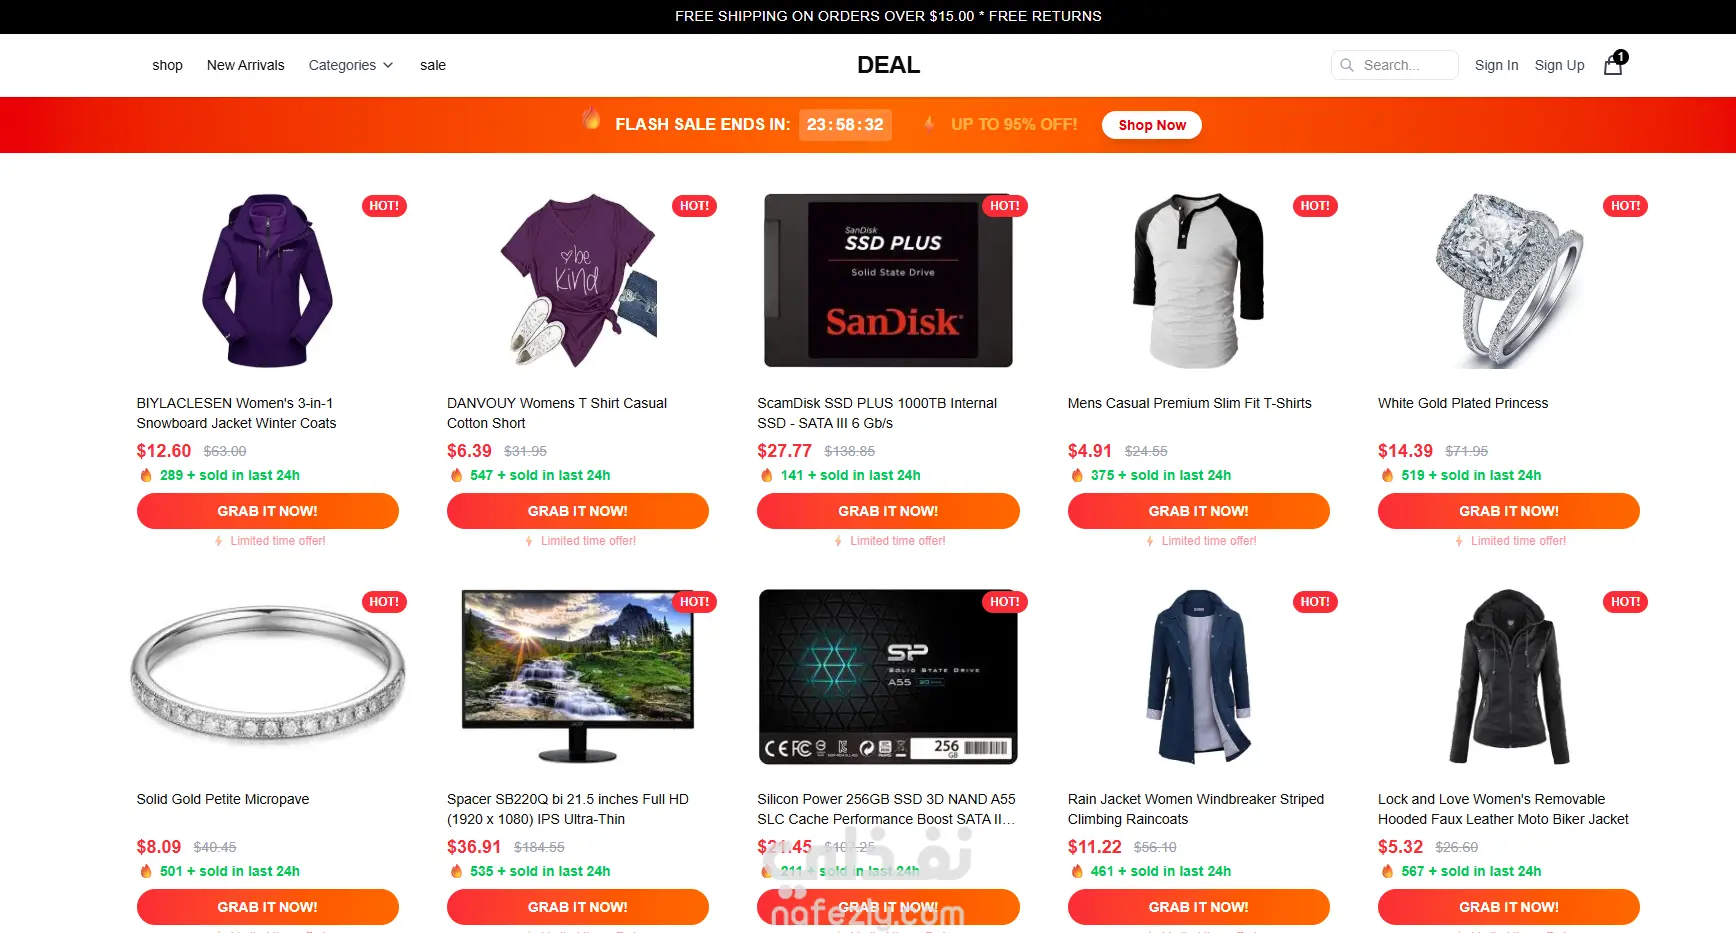Click HOT! badge on monitor product
Image resolution: width=1736 pixels, height=933 pixels.
click(694, 602)
